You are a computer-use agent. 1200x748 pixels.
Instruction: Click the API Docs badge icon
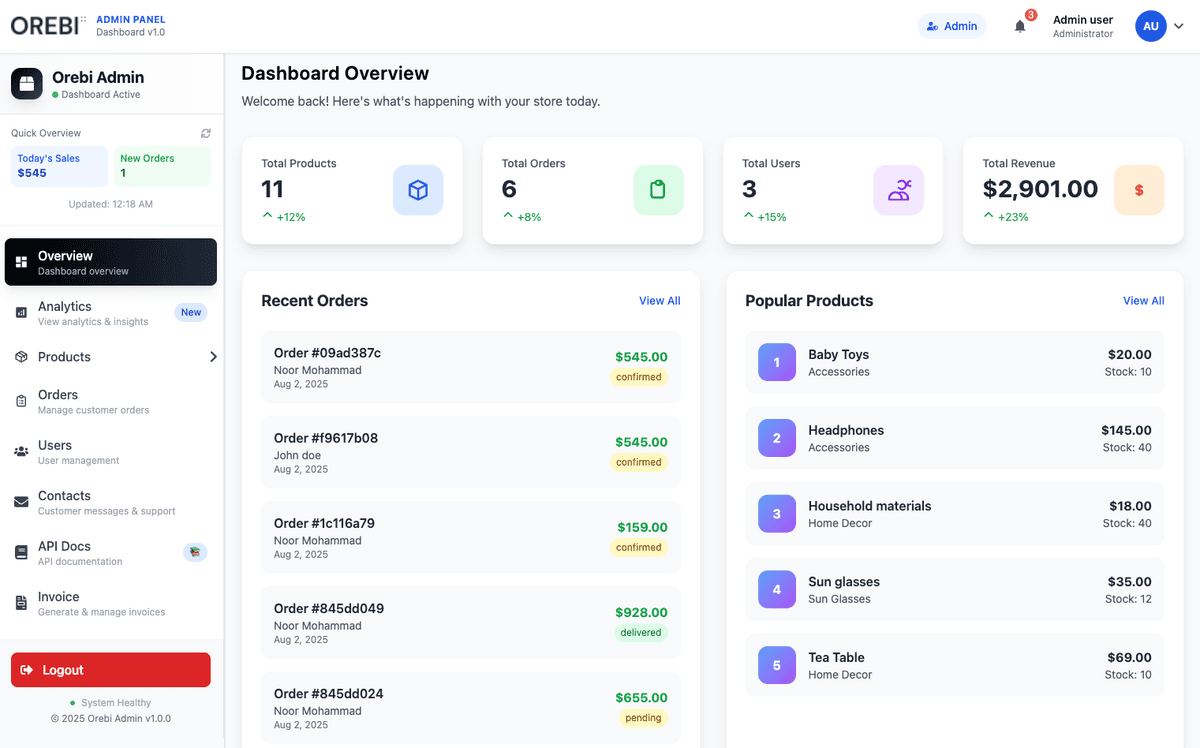[x=195, y=552]
